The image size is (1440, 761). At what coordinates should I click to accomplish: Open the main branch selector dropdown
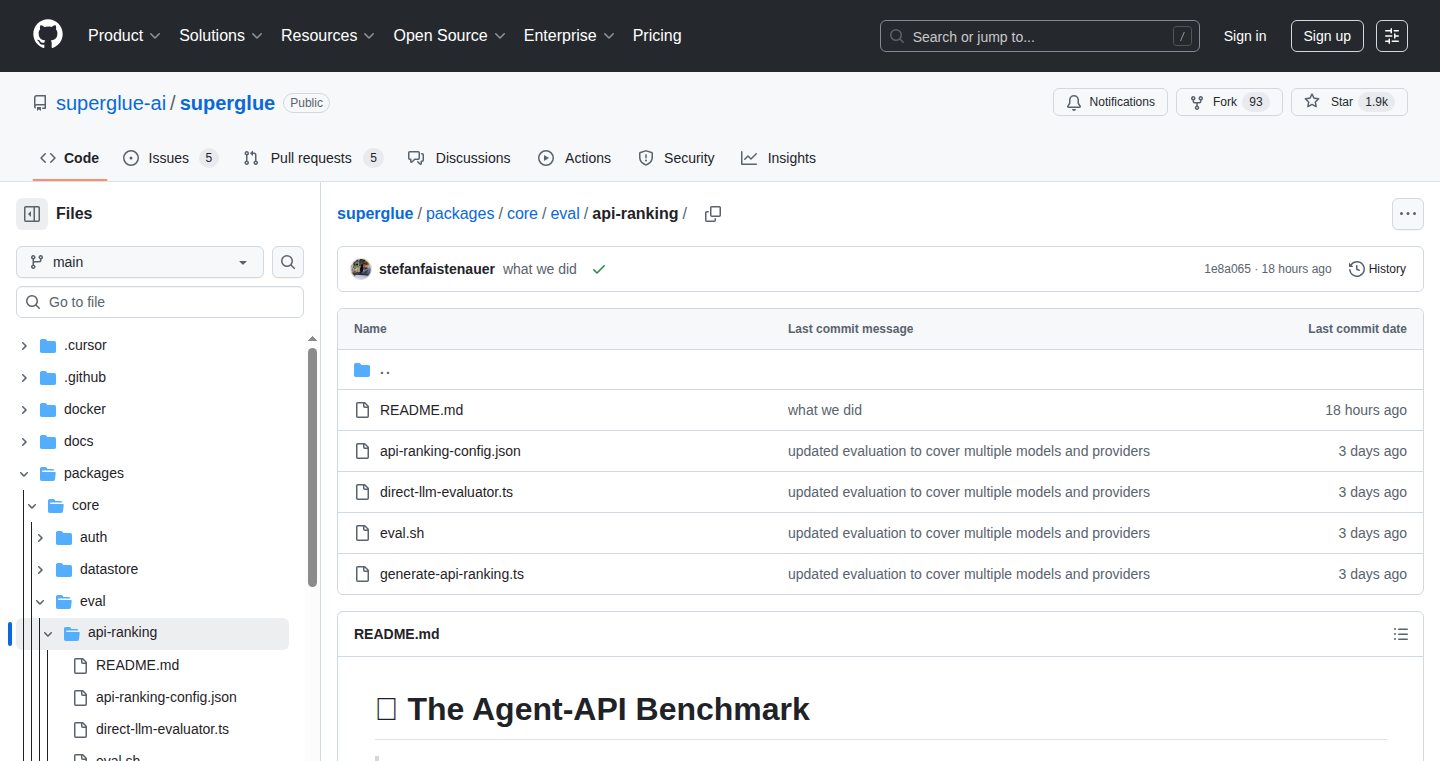coord(140,262)
